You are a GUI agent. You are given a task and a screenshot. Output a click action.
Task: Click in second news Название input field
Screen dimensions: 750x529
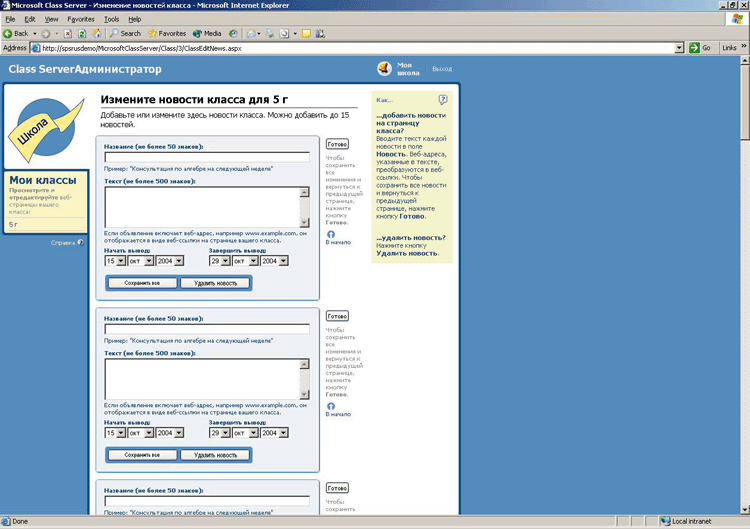pos(207,329)
